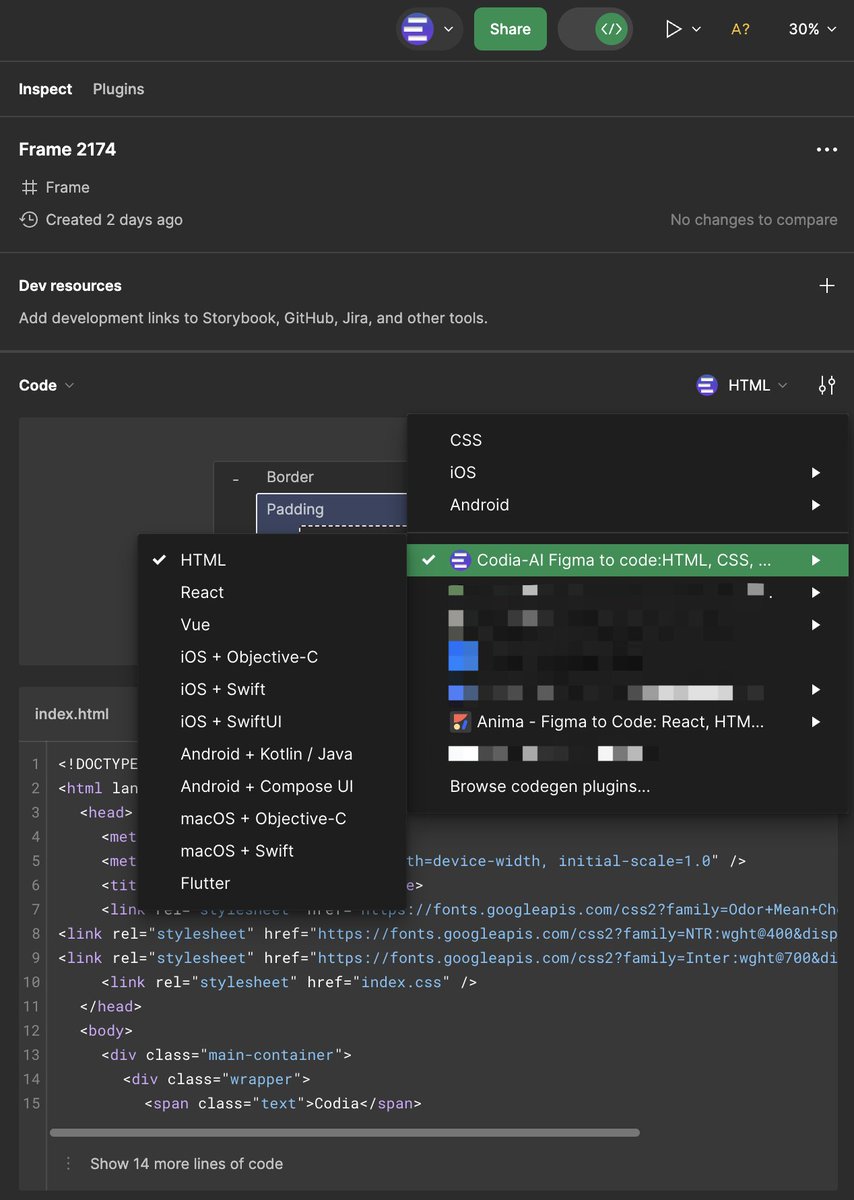The image size is (854, 1200).
Task: Expand the iOS submenu arrow
Action: 816,473
